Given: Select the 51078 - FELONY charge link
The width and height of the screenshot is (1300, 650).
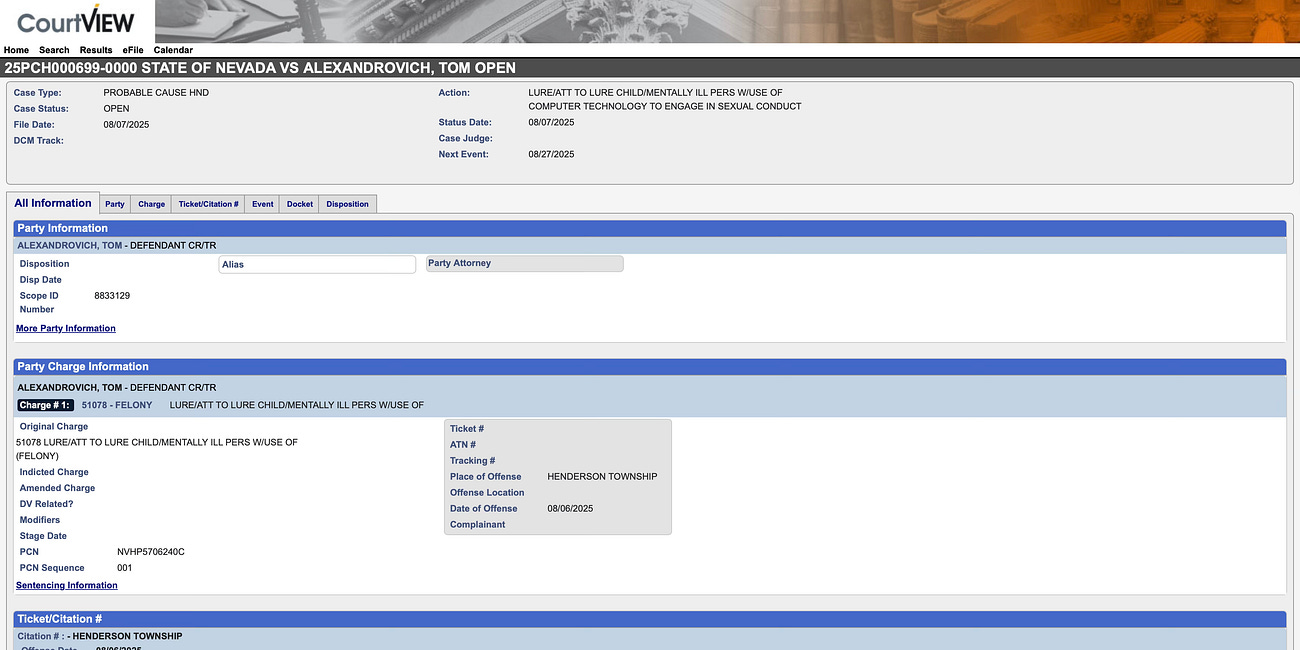Looking at the screenshot, I should 117,404.
